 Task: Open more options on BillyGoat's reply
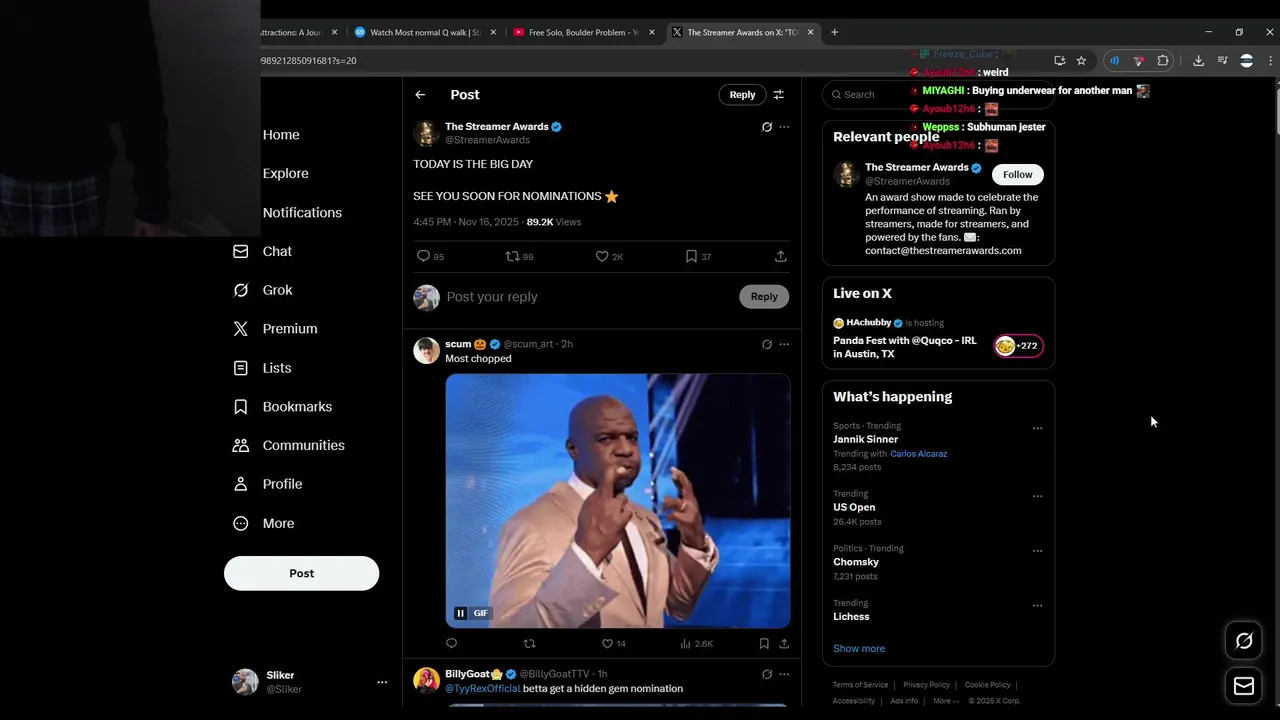784,674
